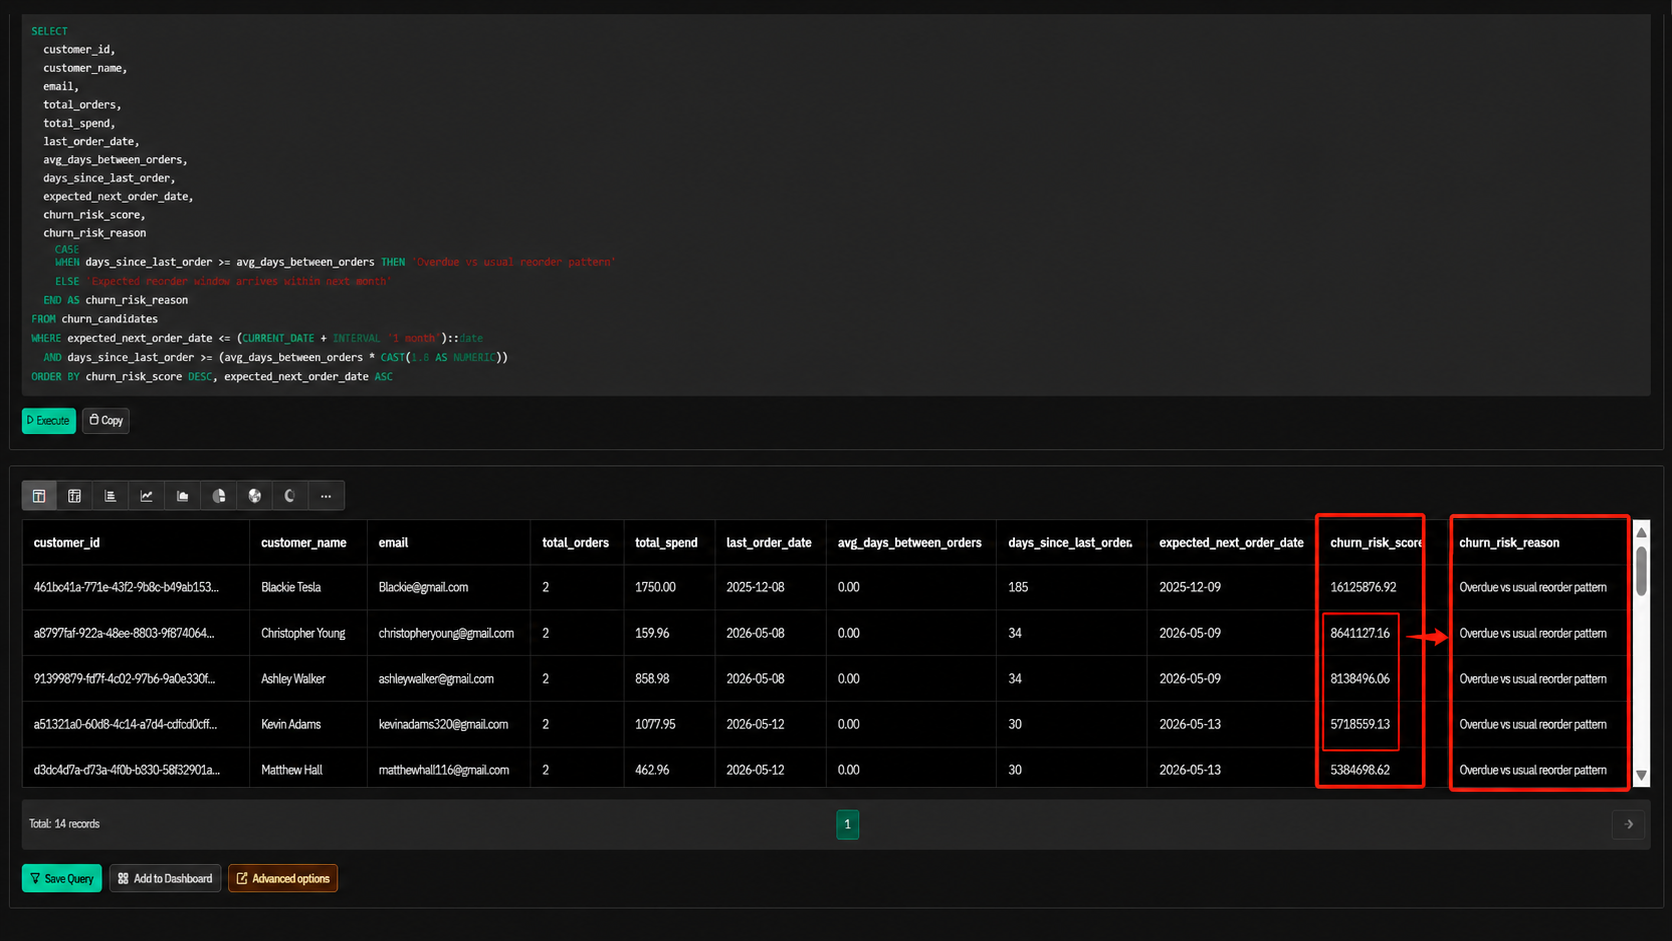Sort by expected_next_order_date column header
Image resolution: width=1672 pixels, height=941 pixels.
1231,543
